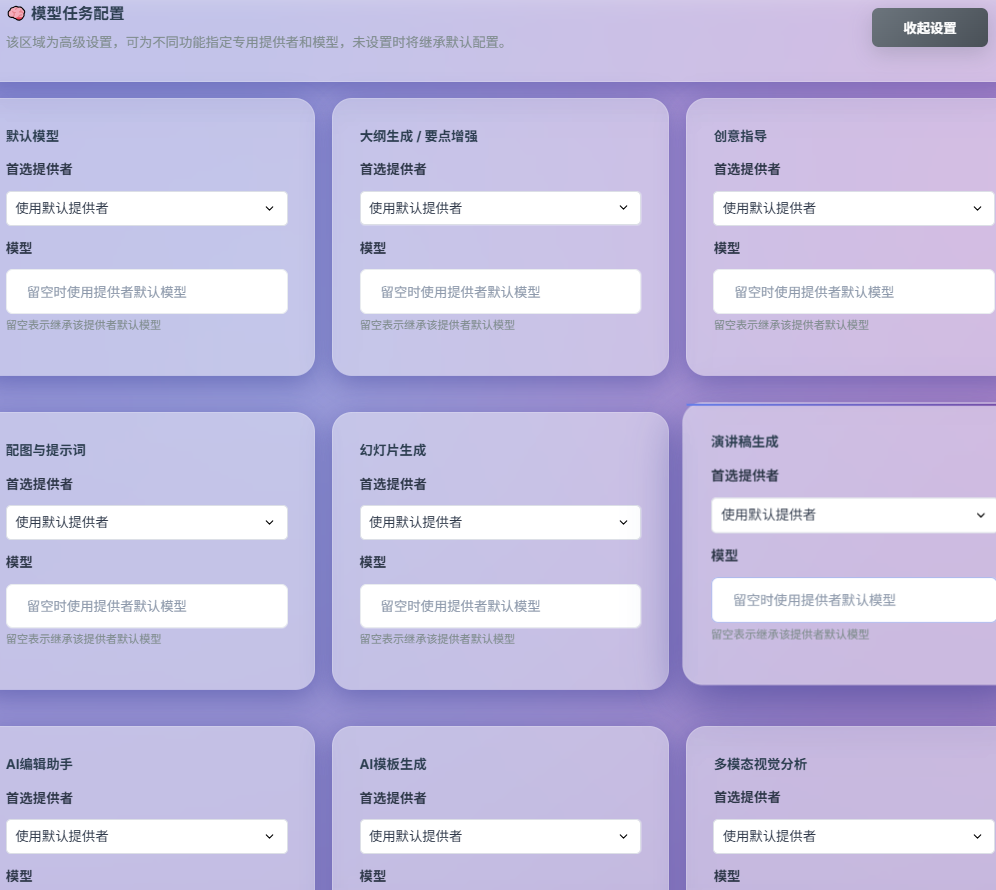Open the 创意指导 provider dropdown

click(853, 208)
